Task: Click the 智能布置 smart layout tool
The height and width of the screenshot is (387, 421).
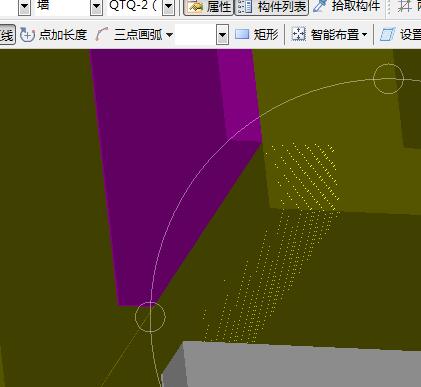Action: (325, 34)
